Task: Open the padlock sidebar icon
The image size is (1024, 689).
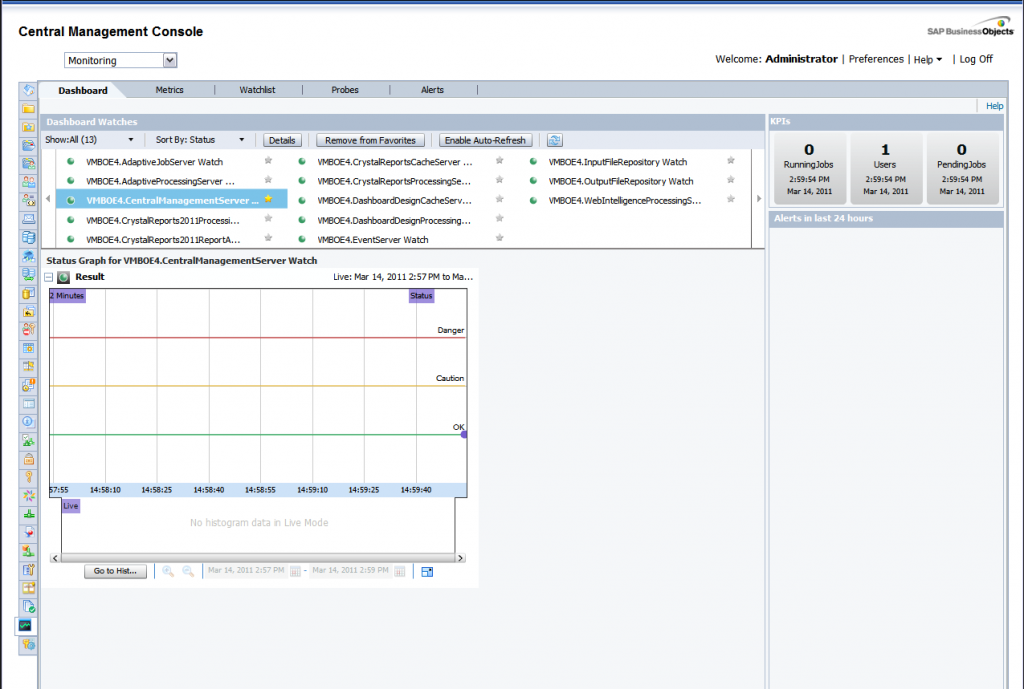Action: point(28,459)
